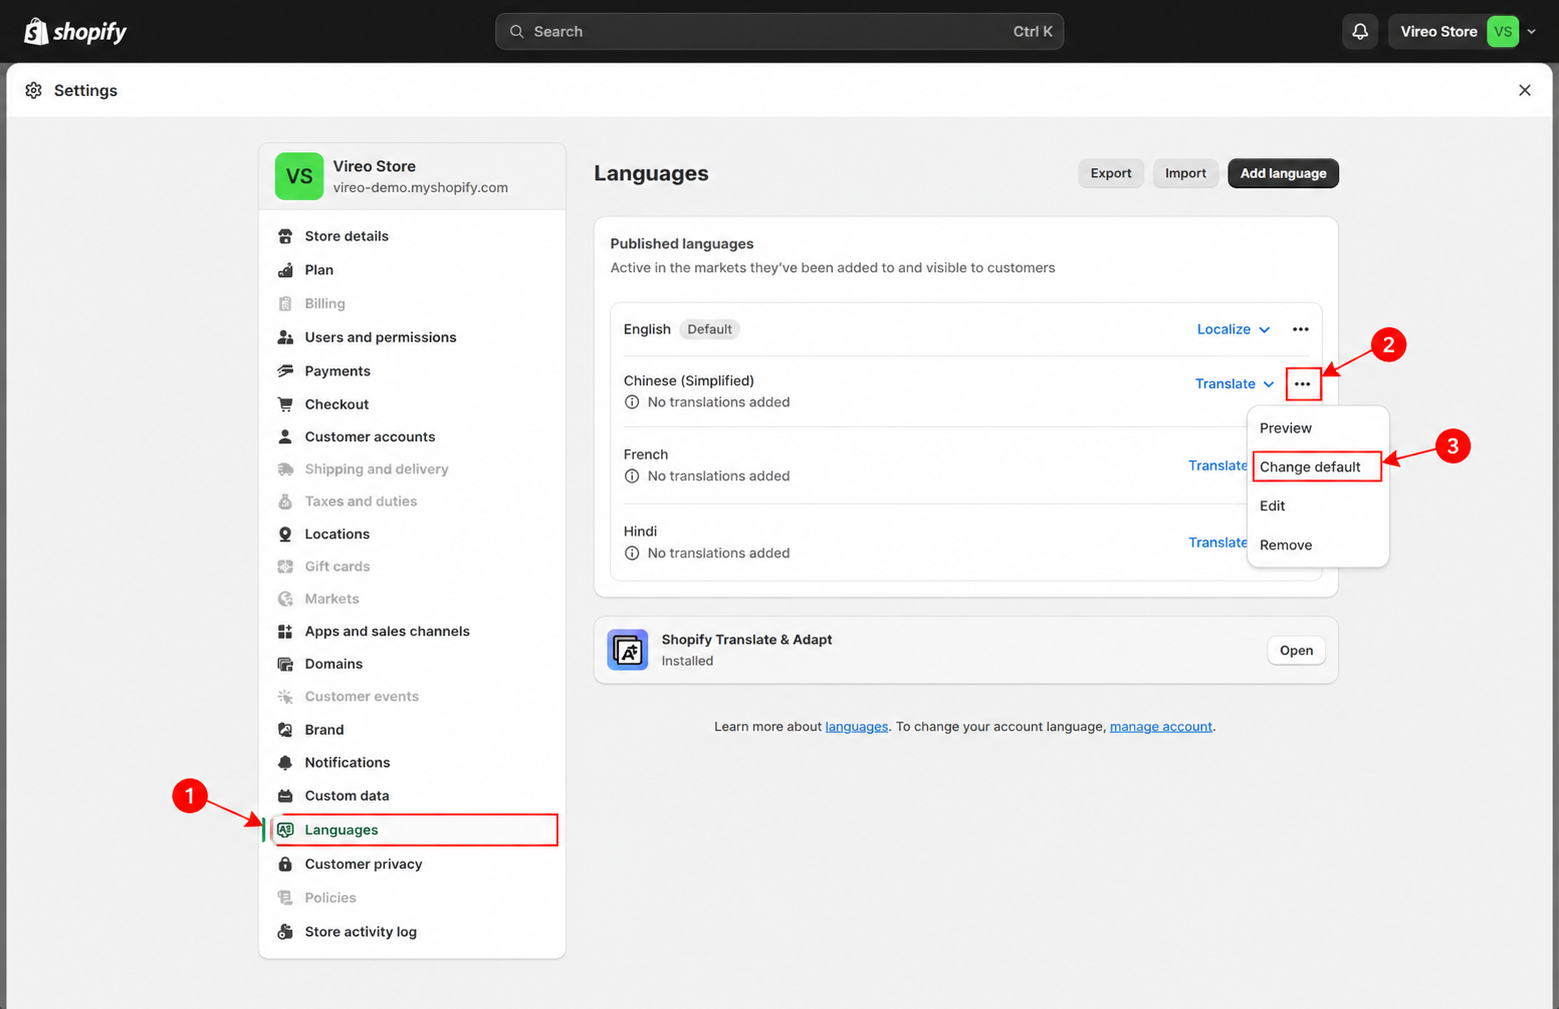This screenshot has height=1009, width=1559.
Task: Click the Default badge next to English
Action: coord(709,329)
